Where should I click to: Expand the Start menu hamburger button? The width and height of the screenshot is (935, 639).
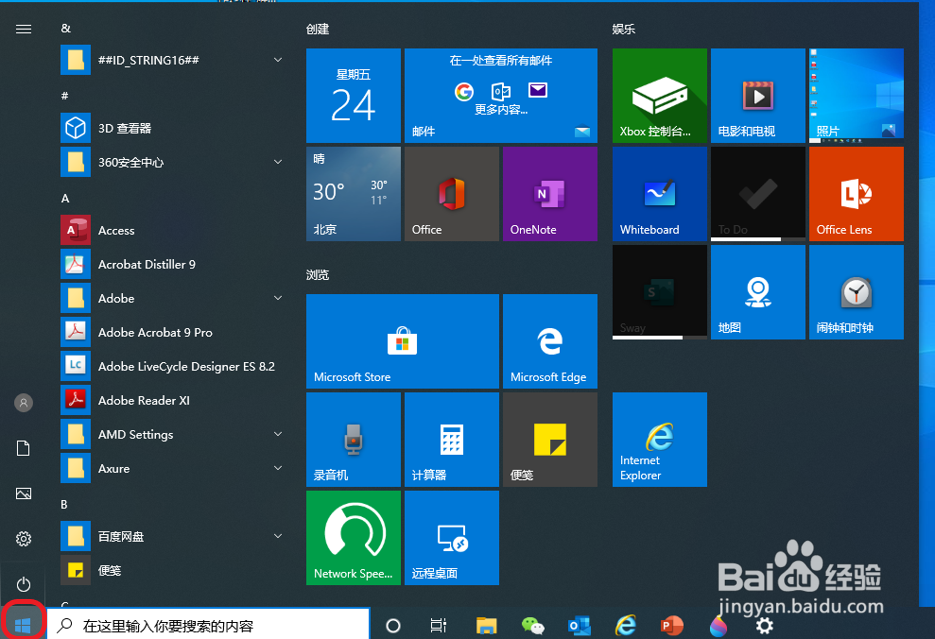(x=23, y=29)
